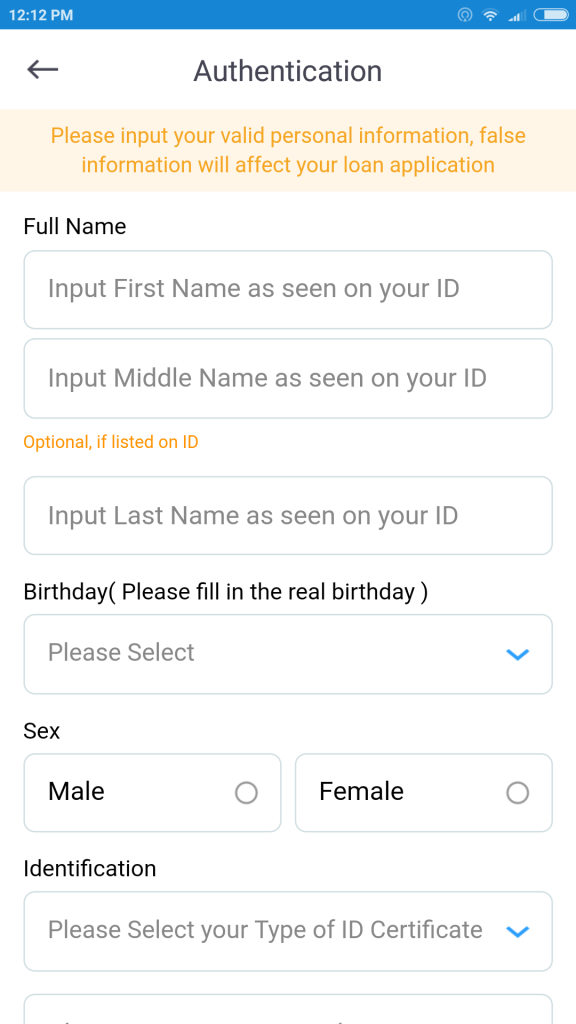Choose the Male option box

pyautogui.click(x=152, y=793)
